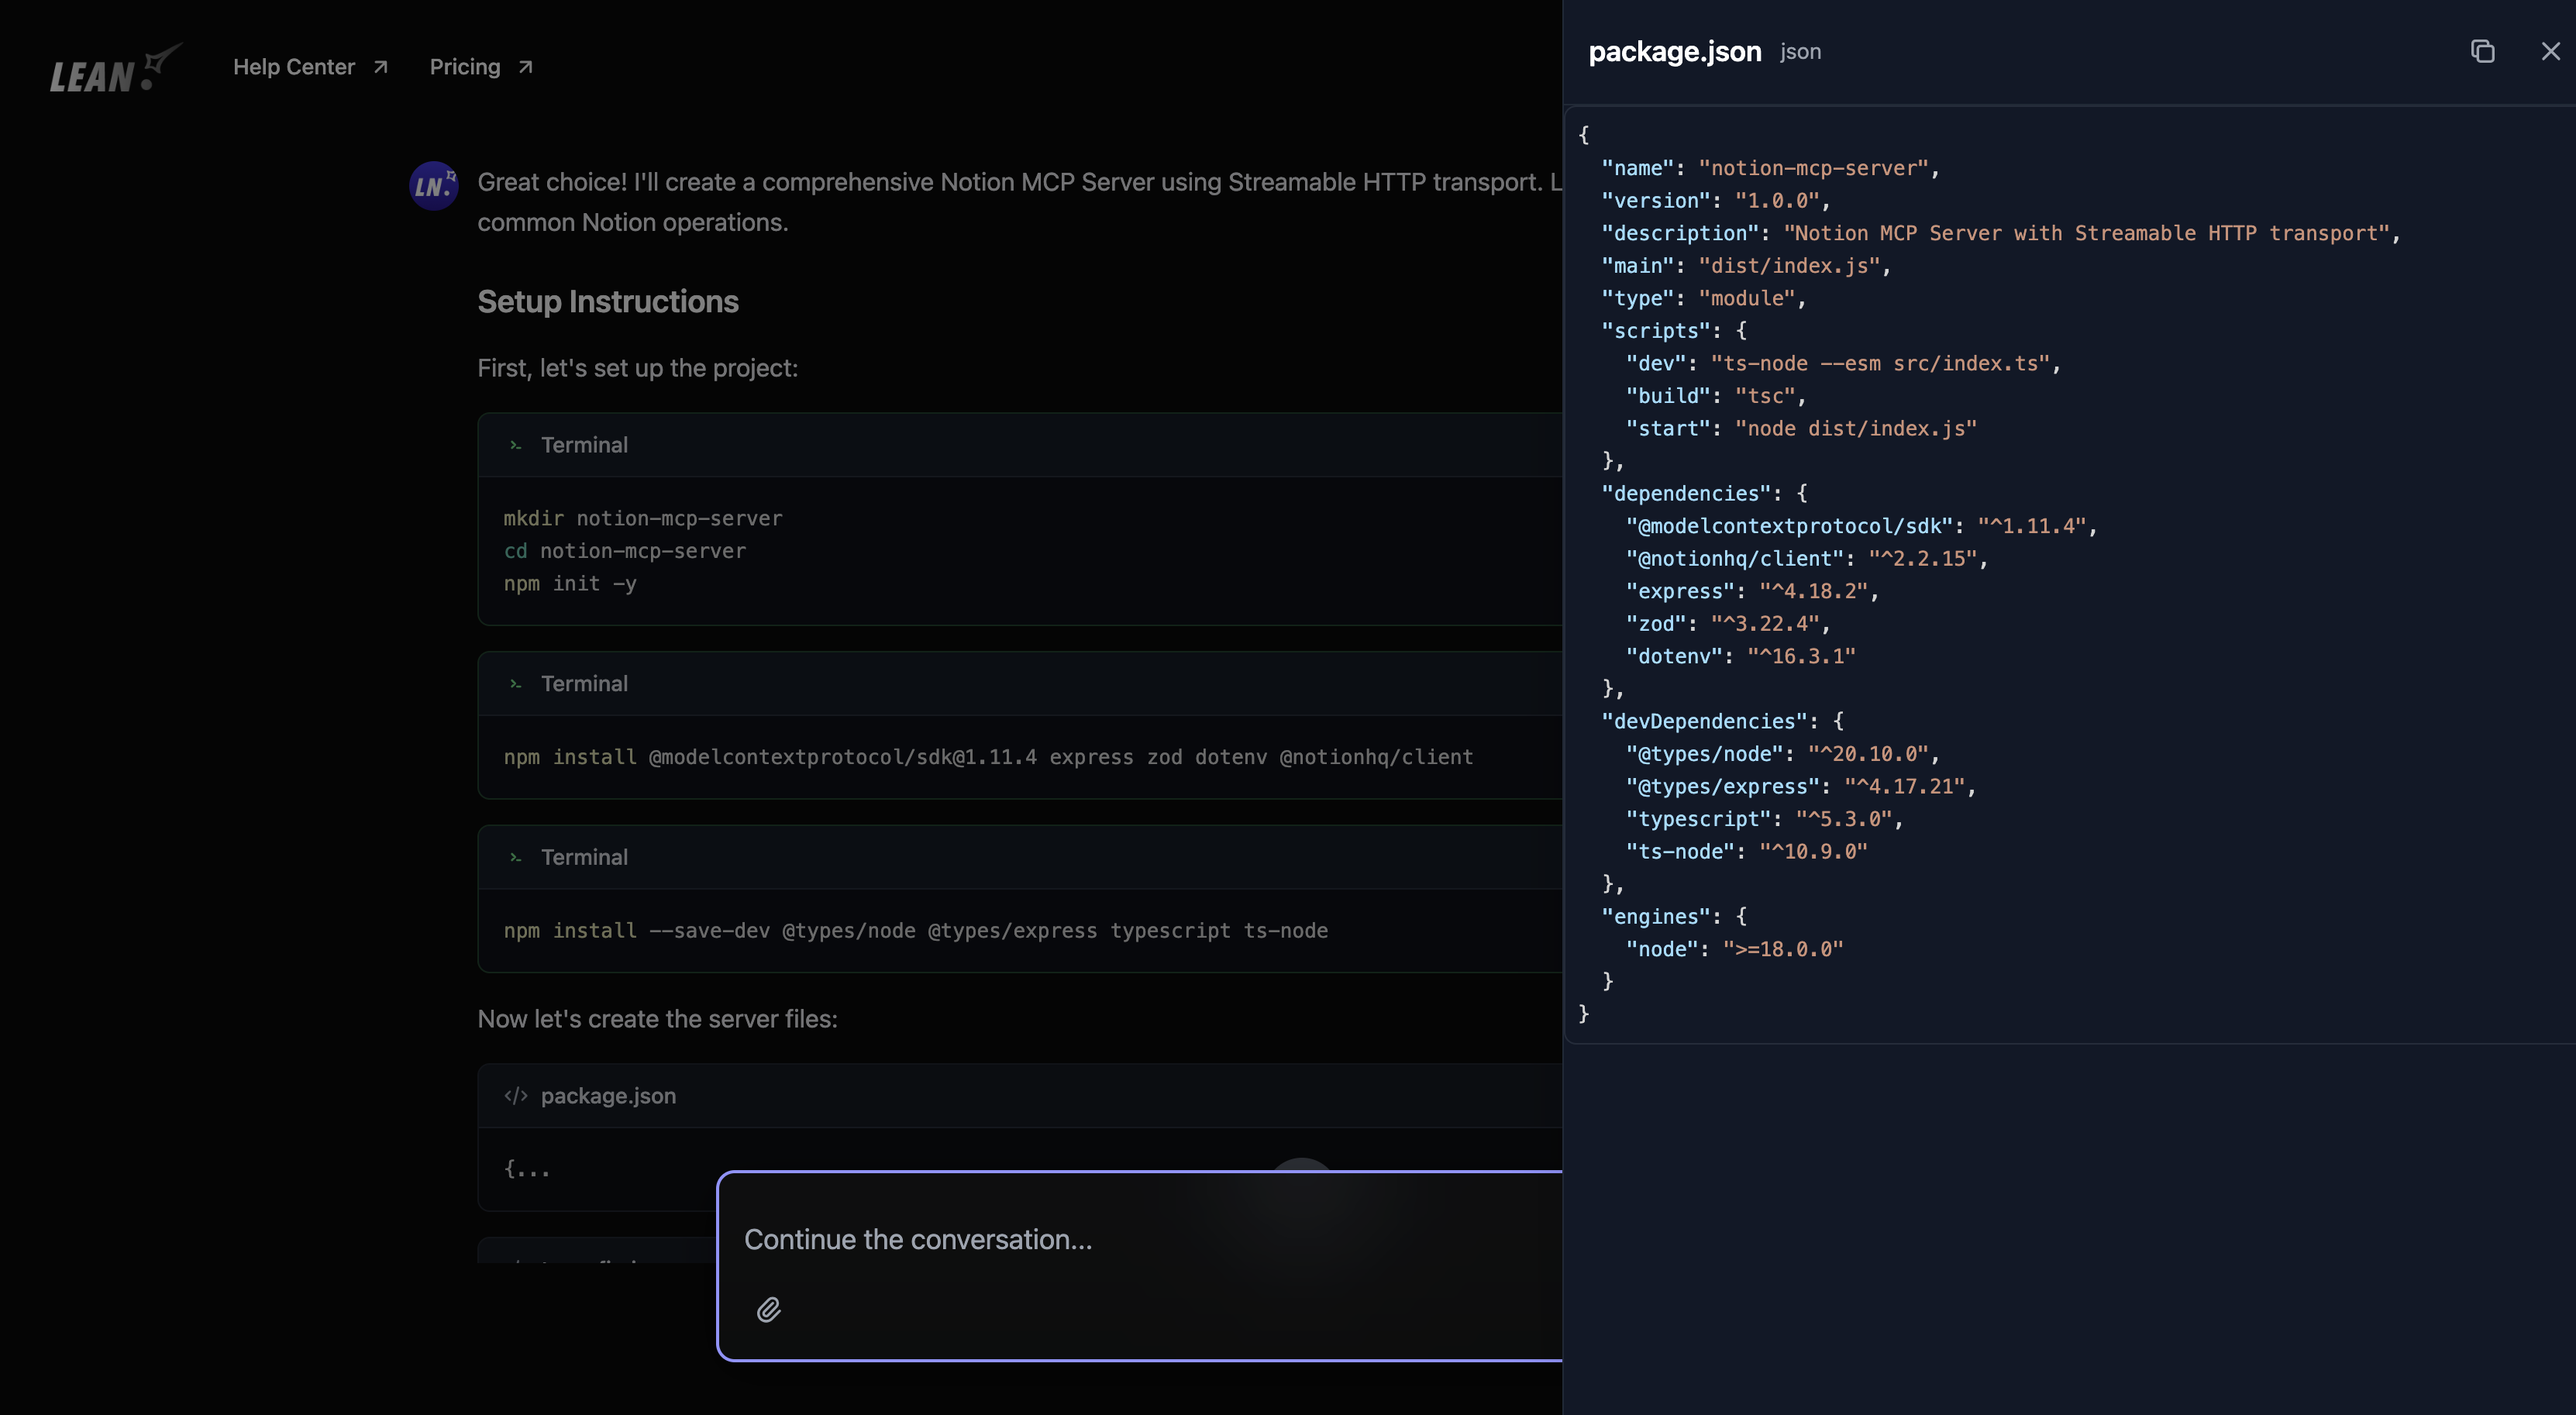Viewport: 2576px width, 1415px height.
Task: Click the "type": "module" line
Action: click(1703, 298)
